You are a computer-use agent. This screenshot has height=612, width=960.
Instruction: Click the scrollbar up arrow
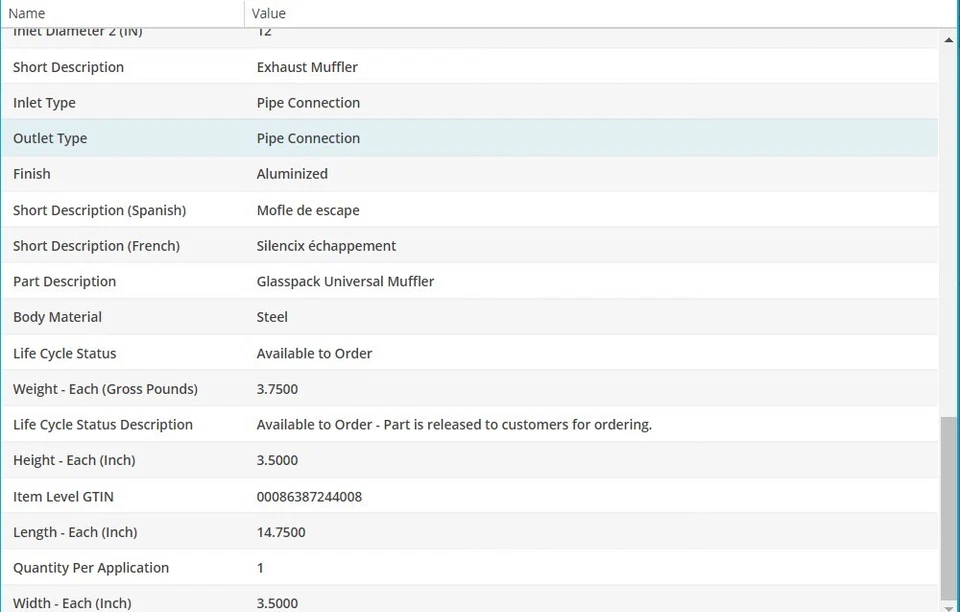pyautogui.click(x=948, y=40)
